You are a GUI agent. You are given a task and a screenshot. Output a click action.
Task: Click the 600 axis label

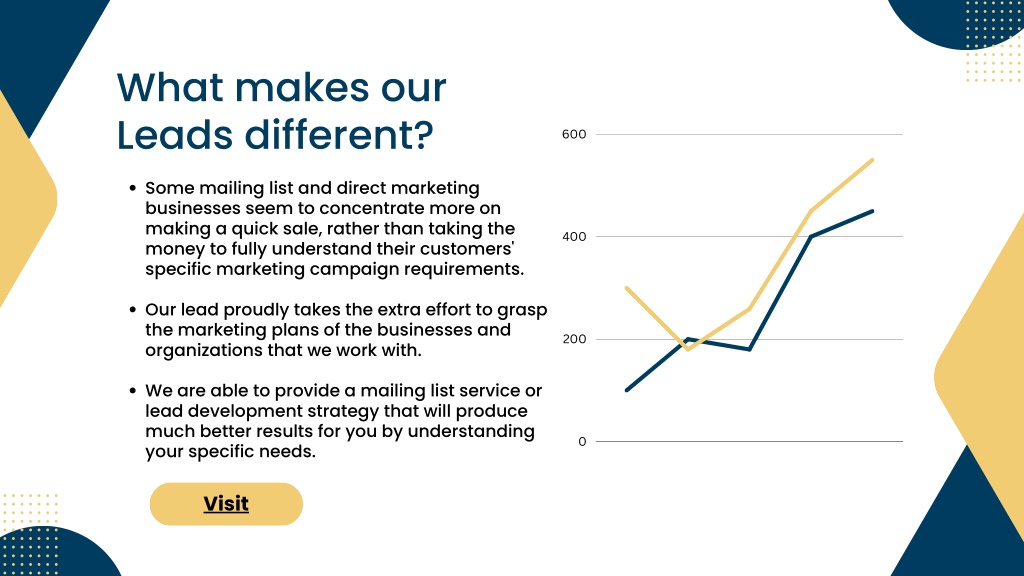click(x=574, y=135)
